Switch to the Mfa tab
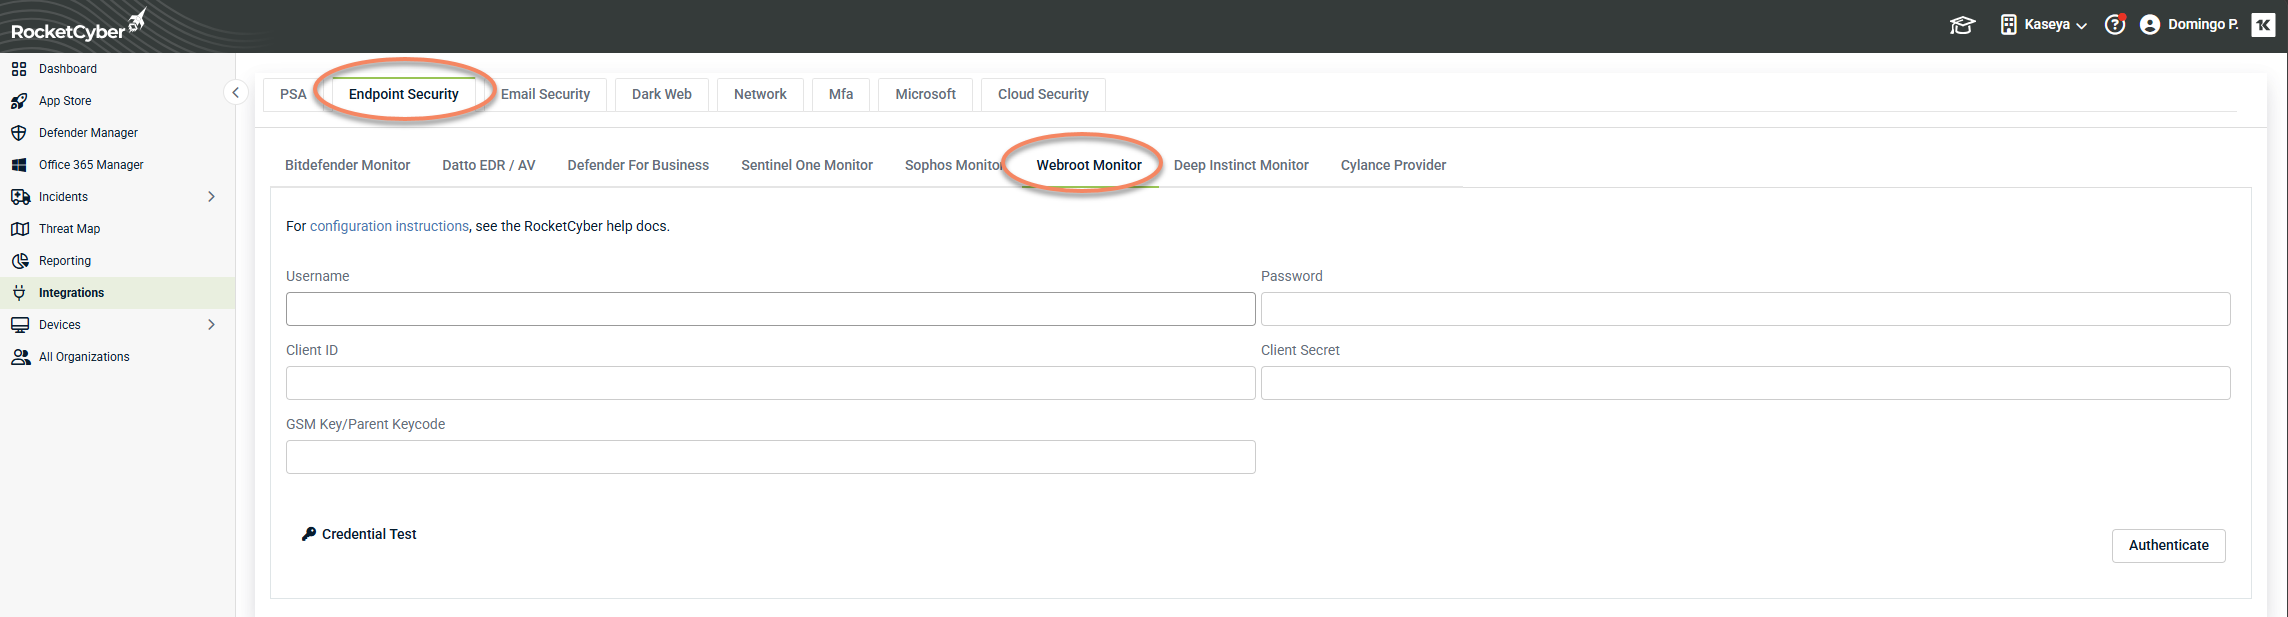The width and height of the screenshot is (2288, 617). tap(841, 94)
